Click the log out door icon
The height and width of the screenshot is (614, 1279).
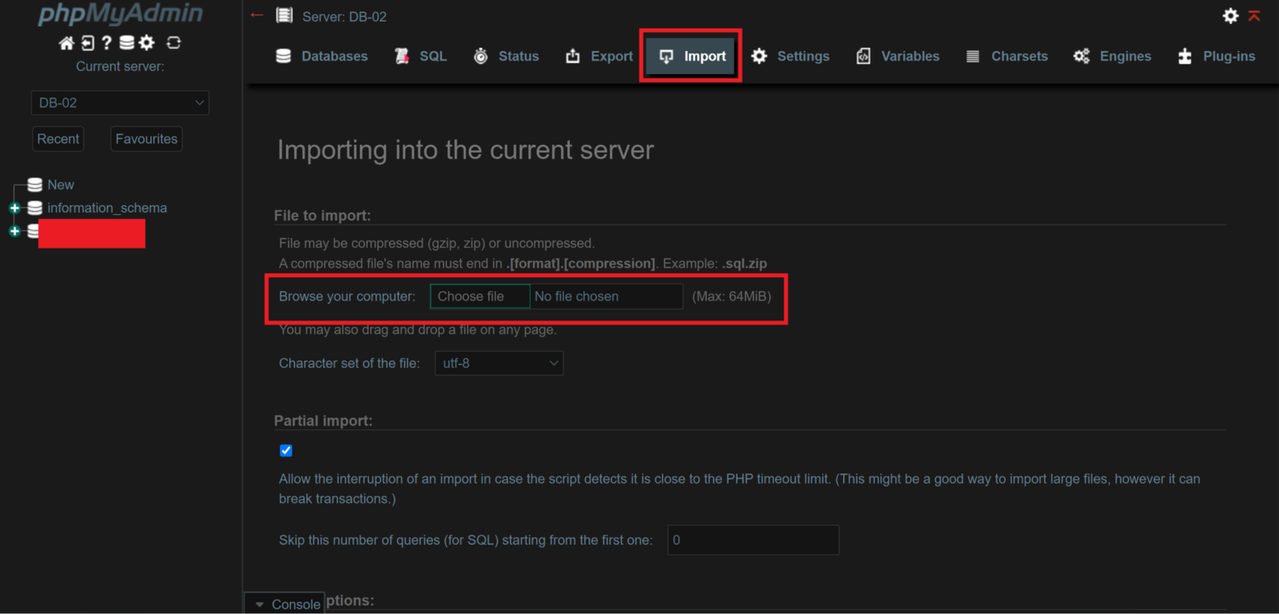(87, 43)
